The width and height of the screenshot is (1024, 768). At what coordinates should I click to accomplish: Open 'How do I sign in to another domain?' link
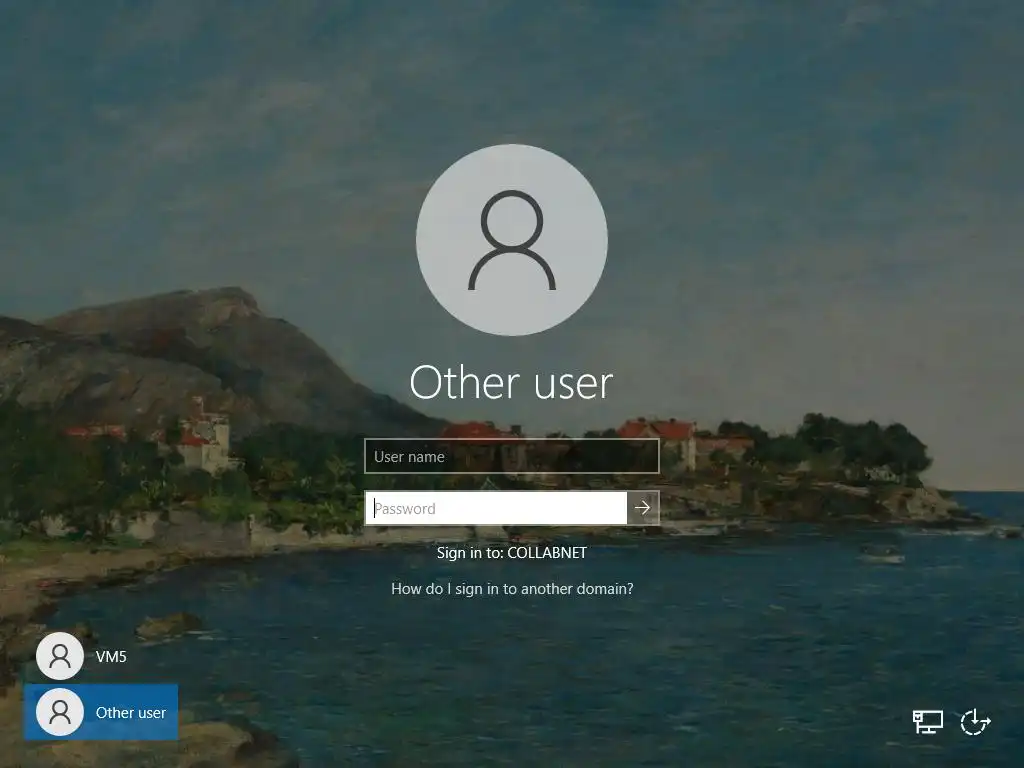(512, 588)
